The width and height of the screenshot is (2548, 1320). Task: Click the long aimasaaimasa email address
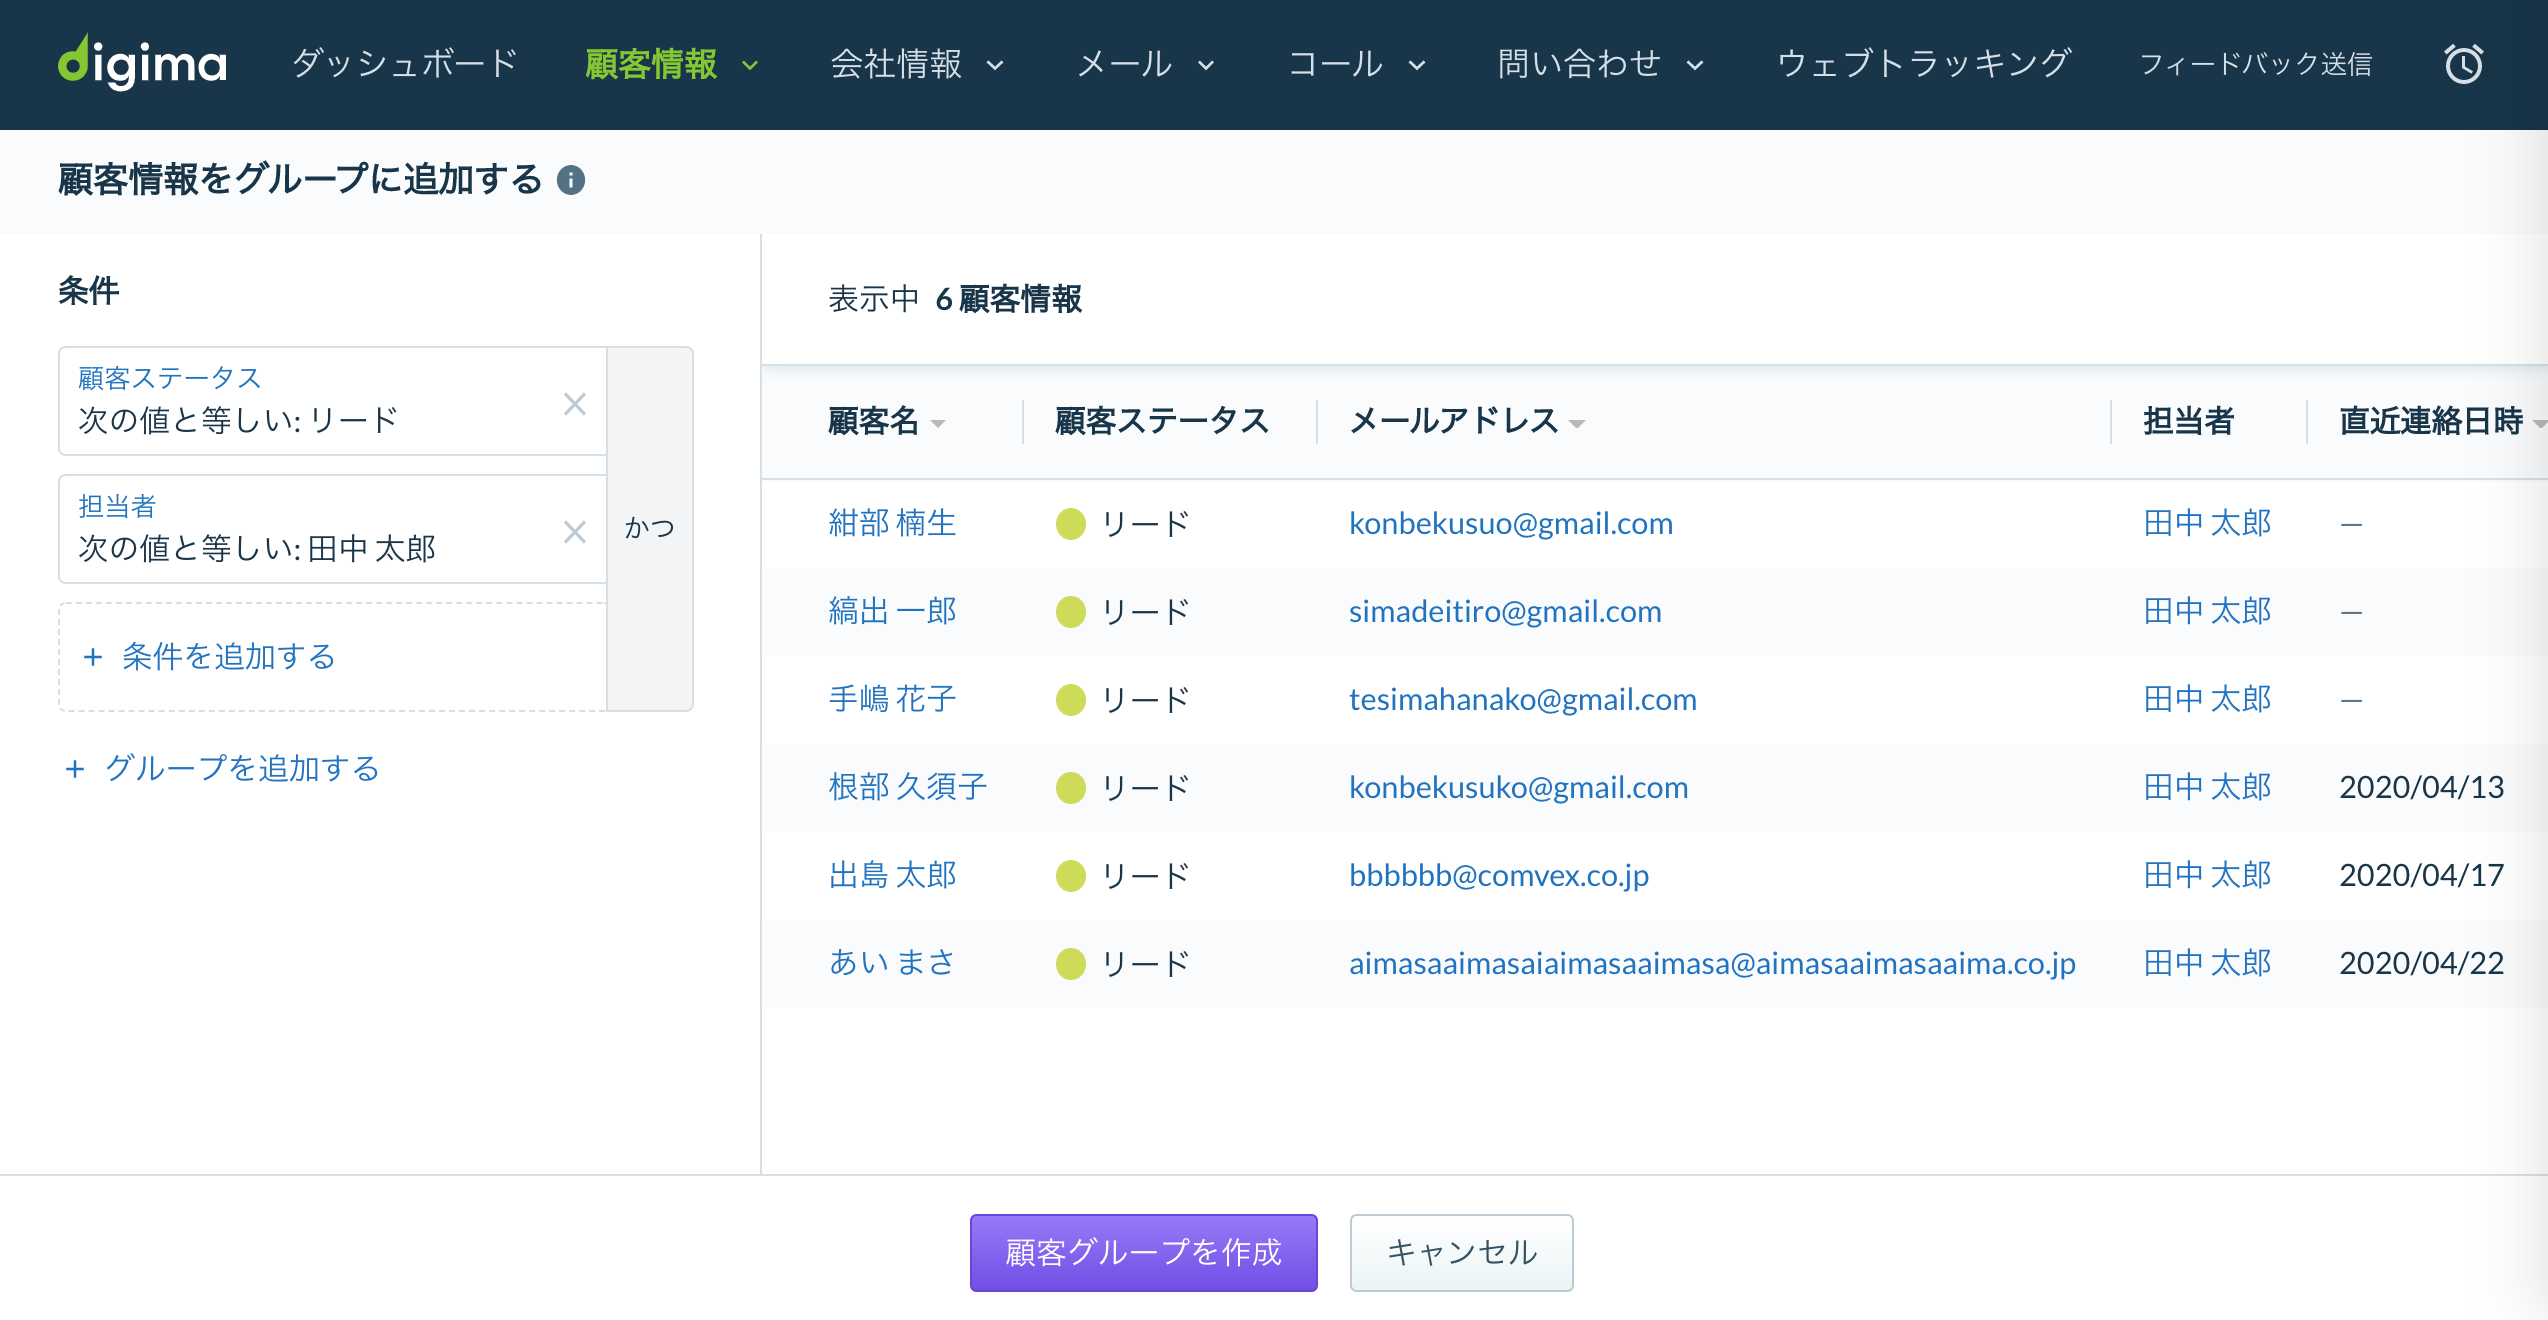[1712, 963]
